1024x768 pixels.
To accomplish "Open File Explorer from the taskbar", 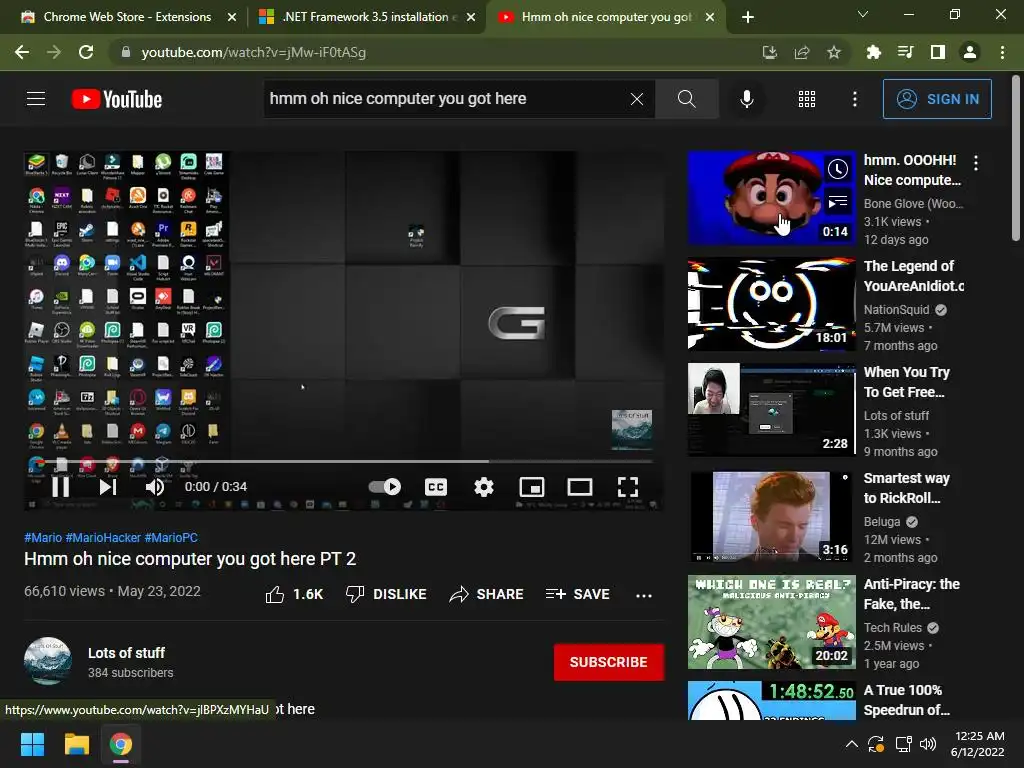I will coord(76,744).
